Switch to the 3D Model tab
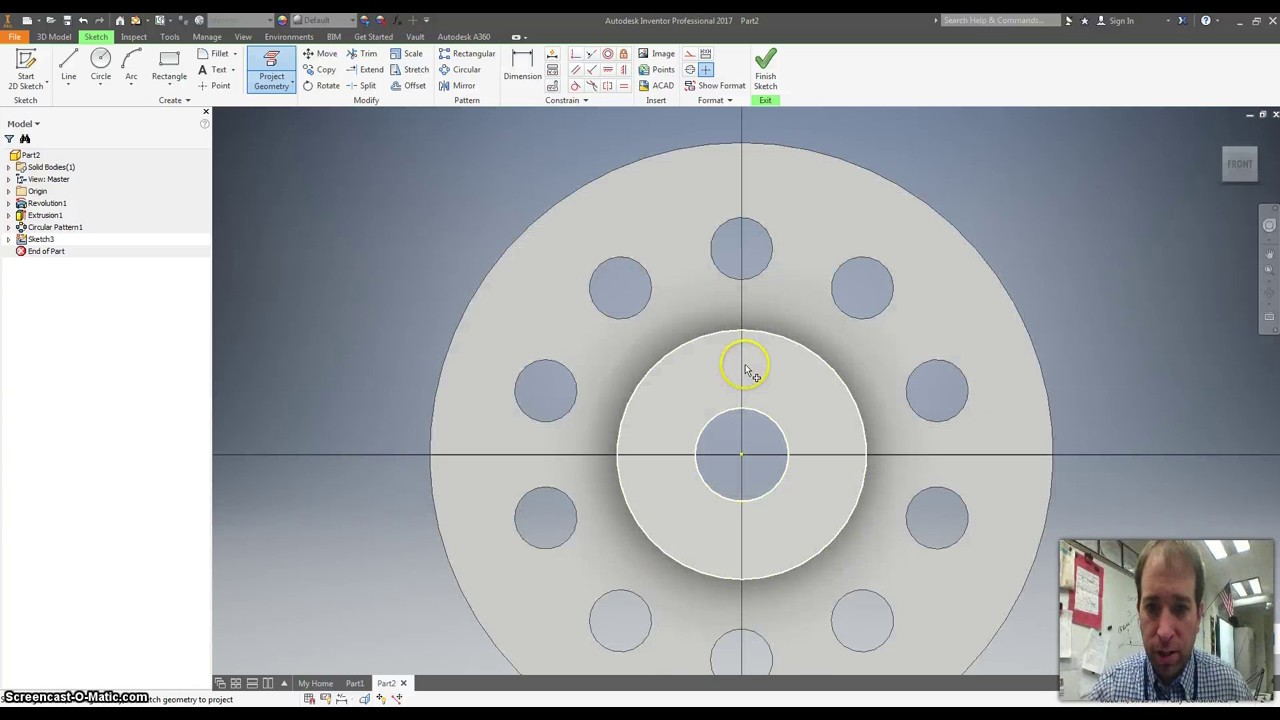Screen dimensions: 1280x720 pyautogui.click(x=54, y=37)
